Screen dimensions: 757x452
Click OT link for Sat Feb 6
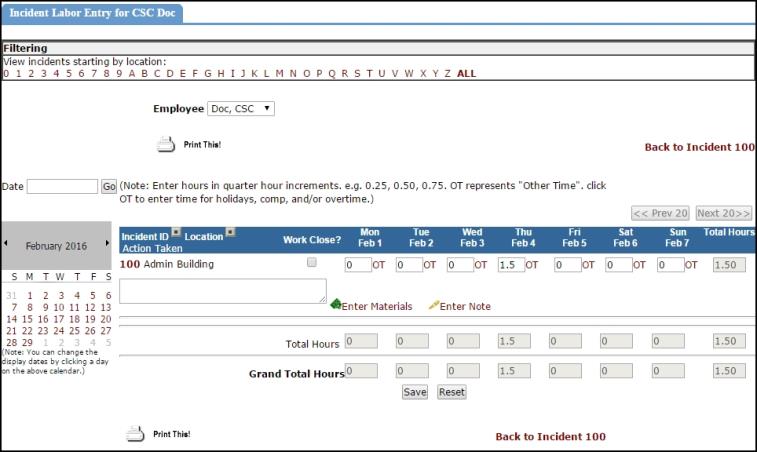pyautogui.click(x=639, y=265)
